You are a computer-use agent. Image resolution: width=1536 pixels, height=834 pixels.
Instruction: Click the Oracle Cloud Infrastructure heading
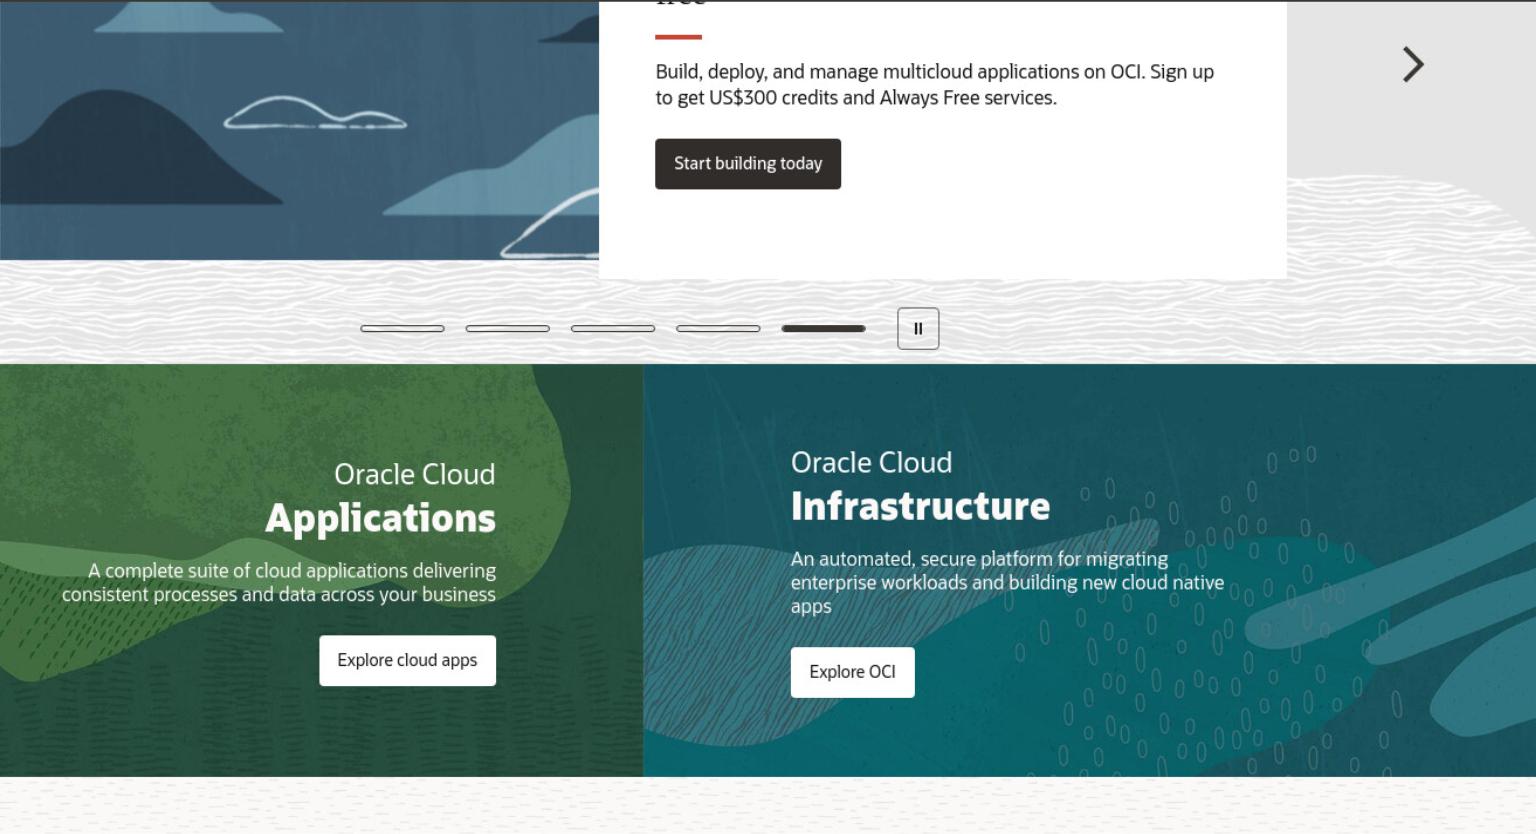point(920,486)
